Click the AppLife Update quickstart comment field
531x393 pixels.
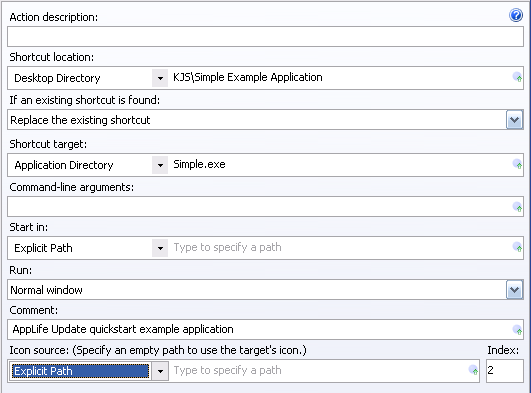point(260,330)
